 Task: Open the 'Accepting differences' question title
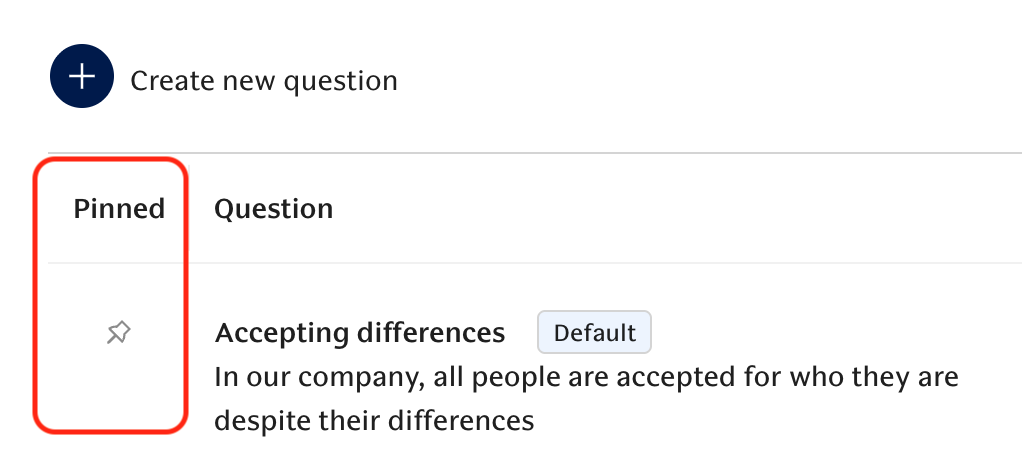(x=360, y=333)
